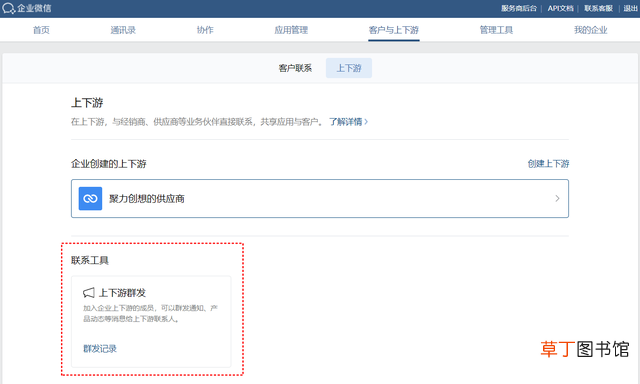Click the 企业微信 logo icon
The height and width of the screenshot is (384, 640).
8,8
